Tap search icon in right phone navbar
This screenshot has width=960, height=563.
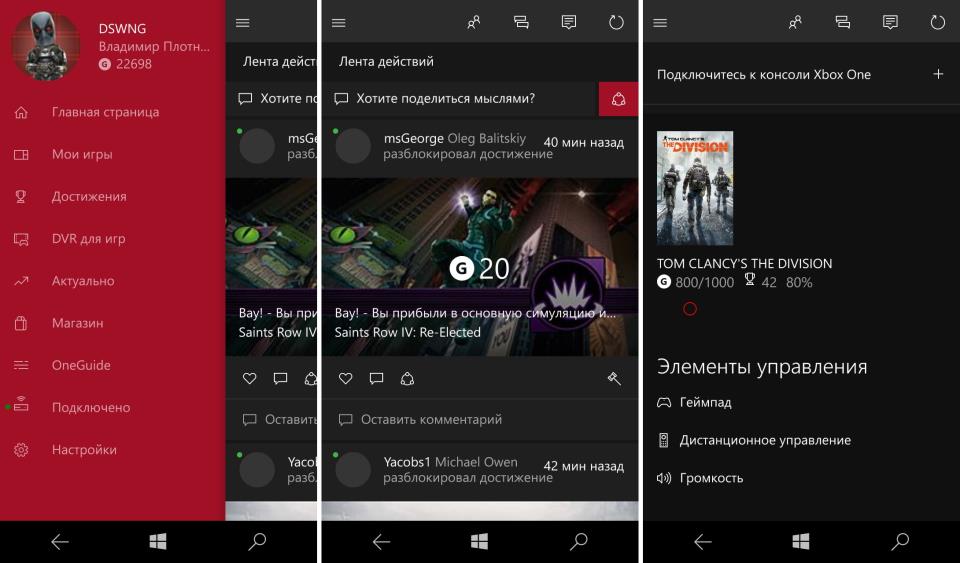coord(900,541)
